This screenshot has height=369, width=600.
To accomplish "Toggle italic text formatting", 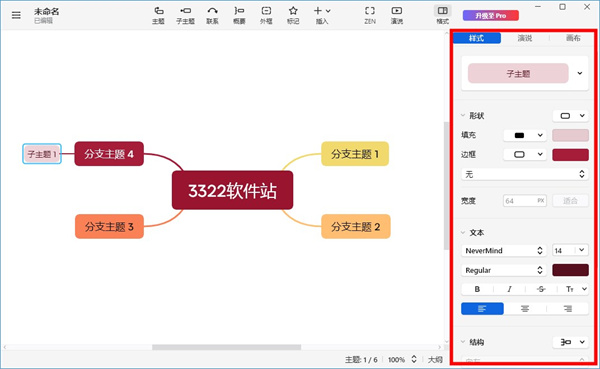I will 509,289.
